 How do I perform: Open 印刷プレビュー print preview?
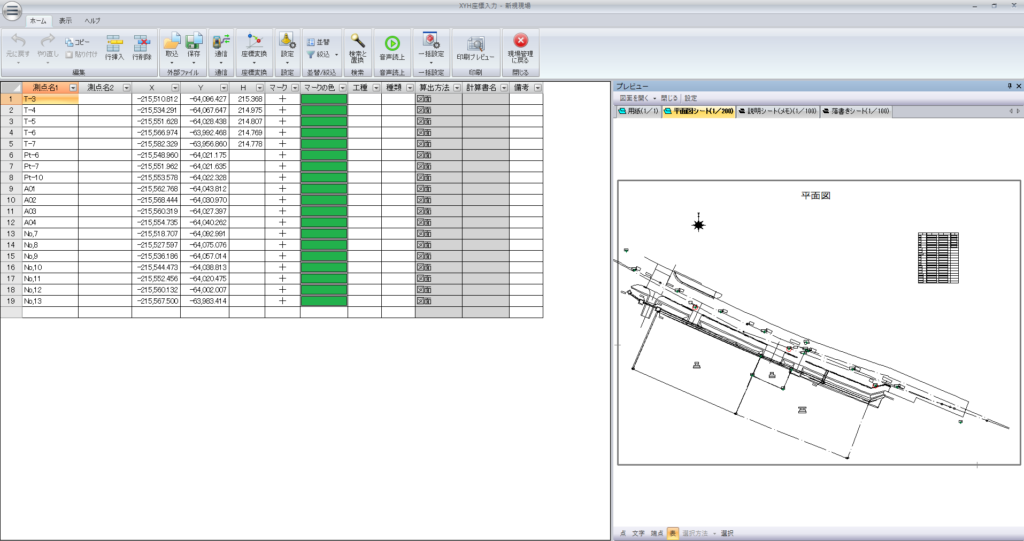click(x=475, y=44)
